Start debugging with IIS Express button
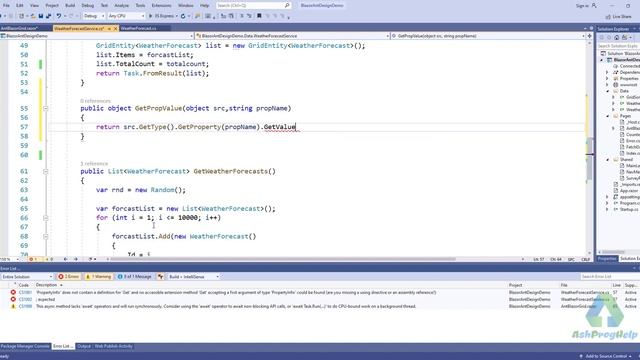Viewport: 640px width, 360px height. (162, 16)
